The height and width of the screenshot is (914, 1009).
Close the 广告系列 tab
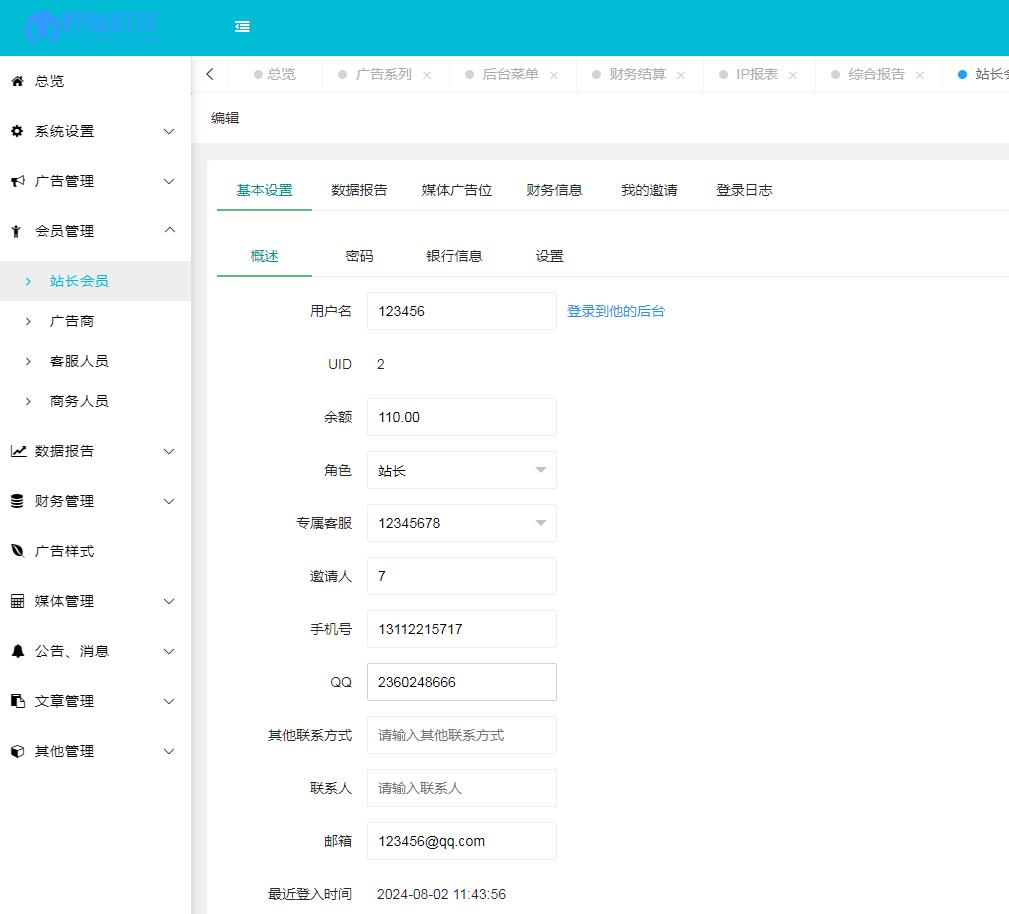427,75
